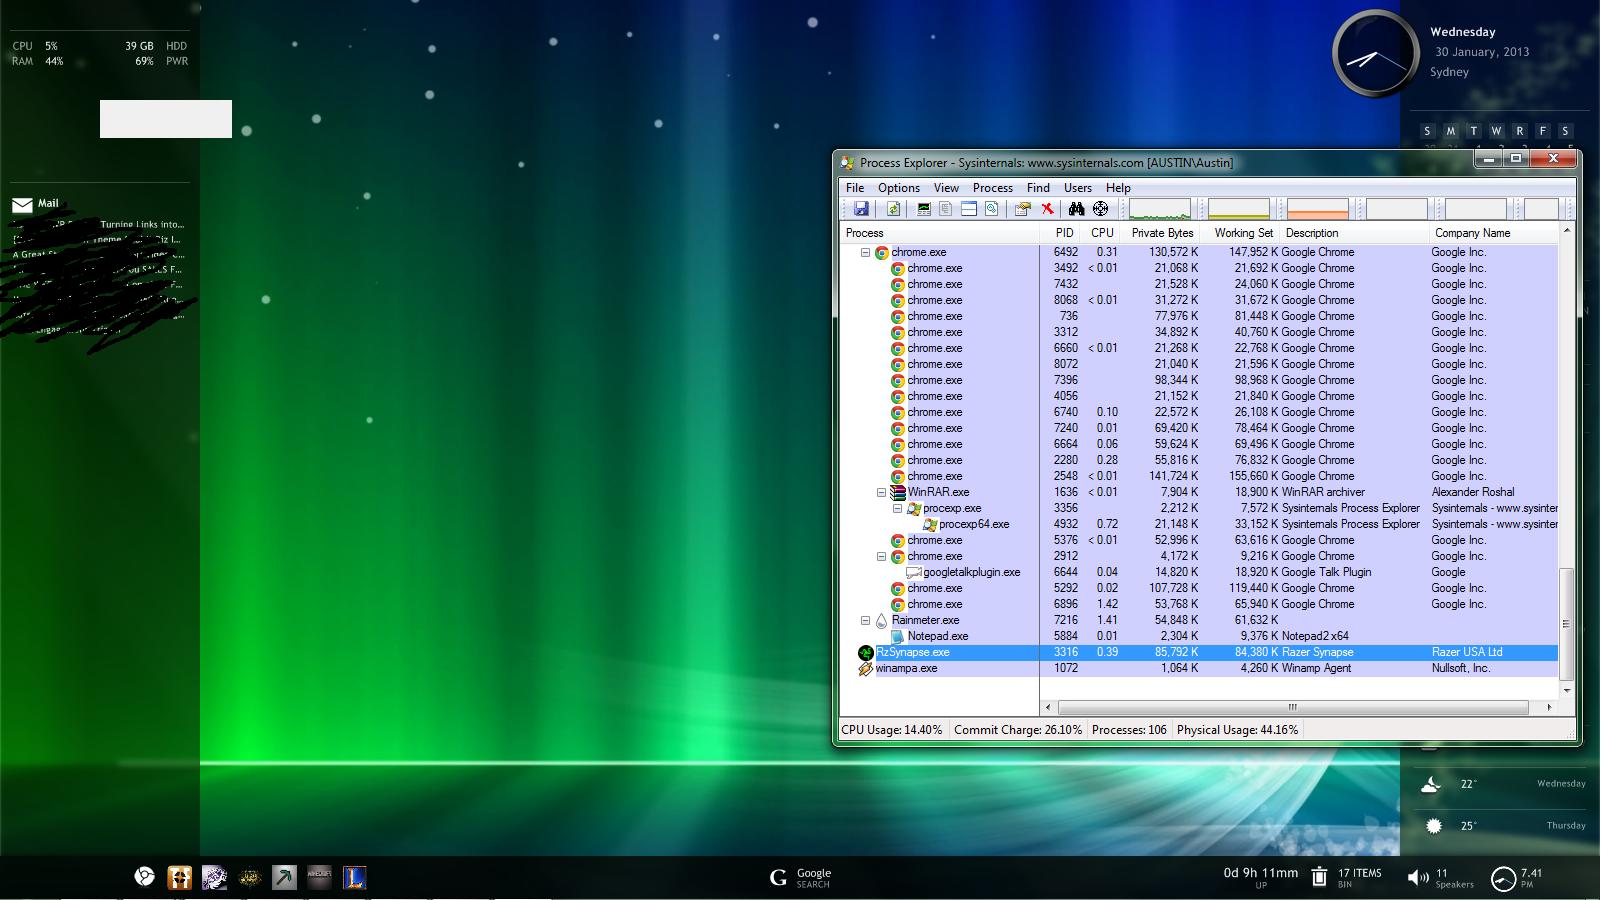Viewport: 1602px width, 900px height.
Task: Click the Kill Process red X icon
Action: (x=1047, y=209)
